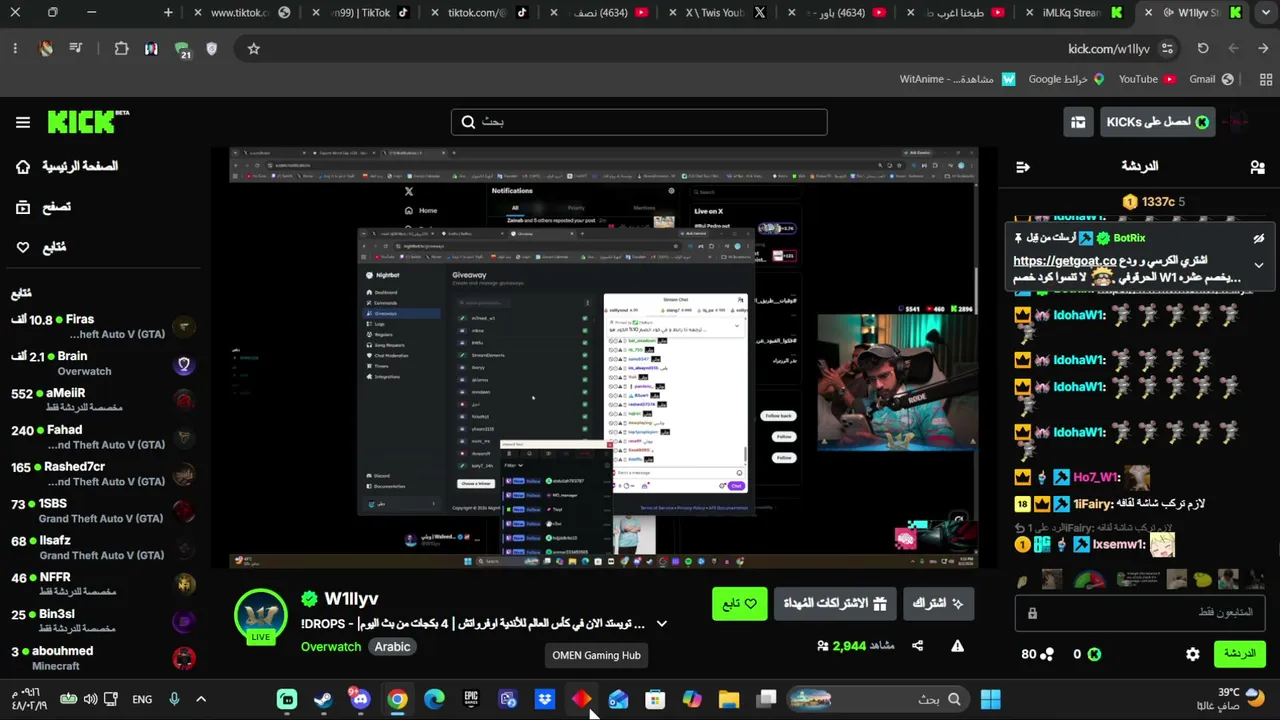Open Rashed7cr channel in sidebar
The image size is (1280, 720).
103,474
